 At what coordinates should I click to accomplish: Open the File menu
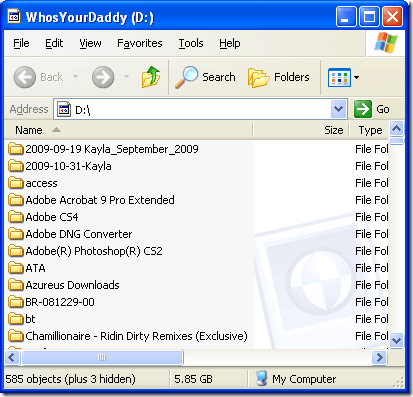[21, 43]
